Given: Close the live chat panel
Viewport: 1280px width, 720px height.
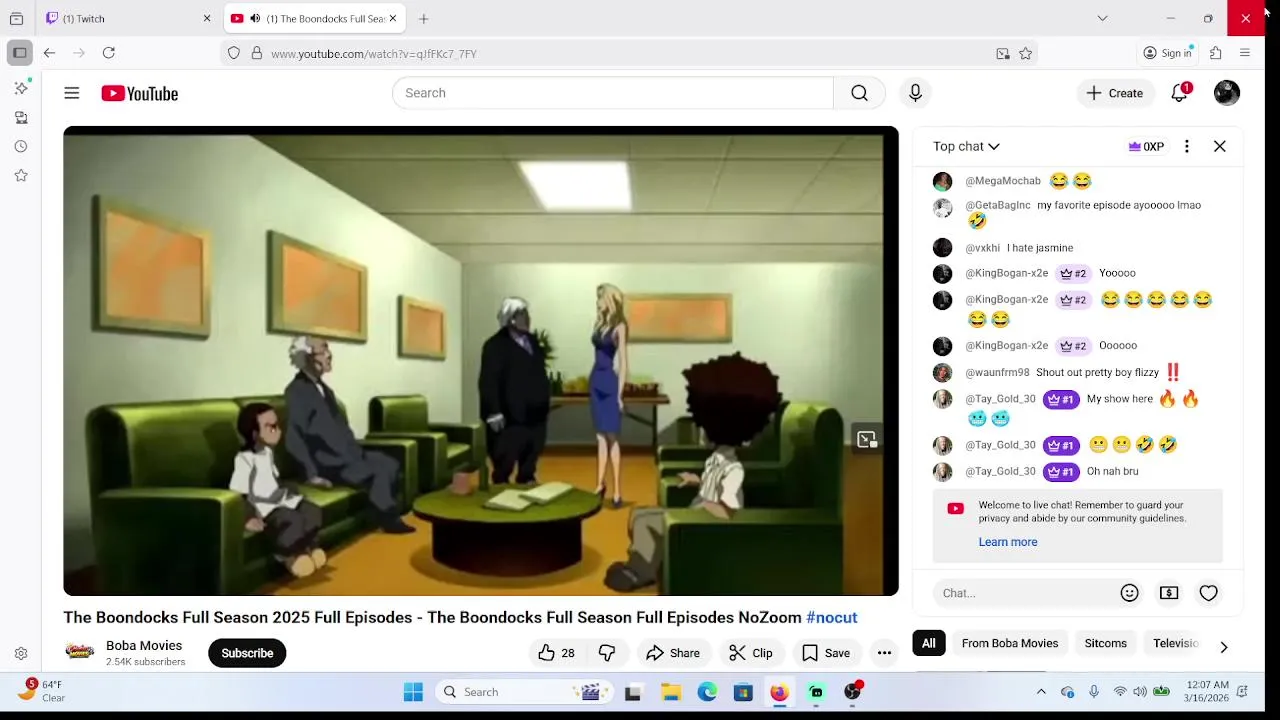Looking at the screenshot, I should point(1220,146).
